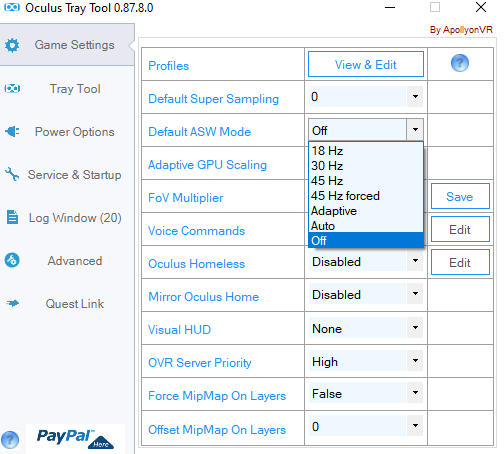
Task: Click the OVR Server Priority label
Action: tap(200, 363)
